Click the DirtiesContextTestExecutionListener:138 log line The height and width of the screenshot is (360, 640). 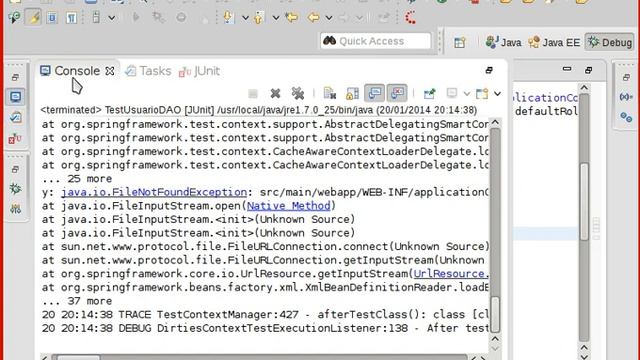265,328
